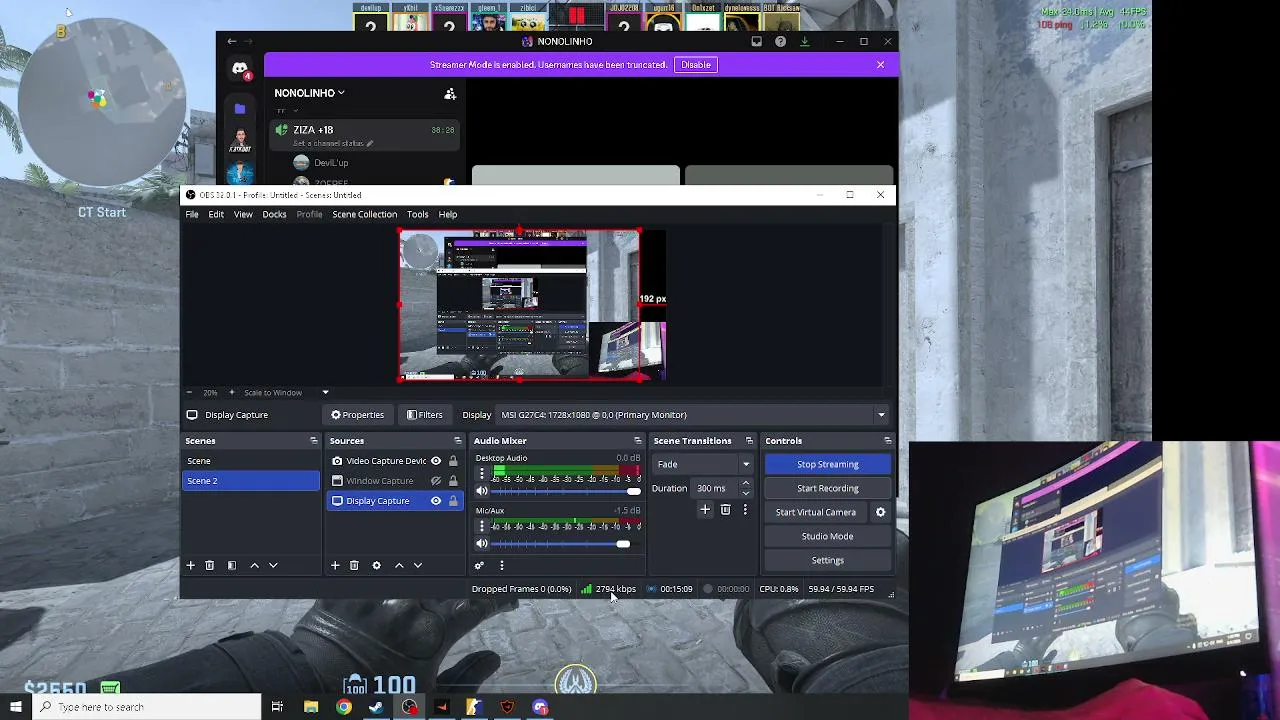Click the Duration 300 ms field
The image size is (1280, 720).
click(716, 489)
